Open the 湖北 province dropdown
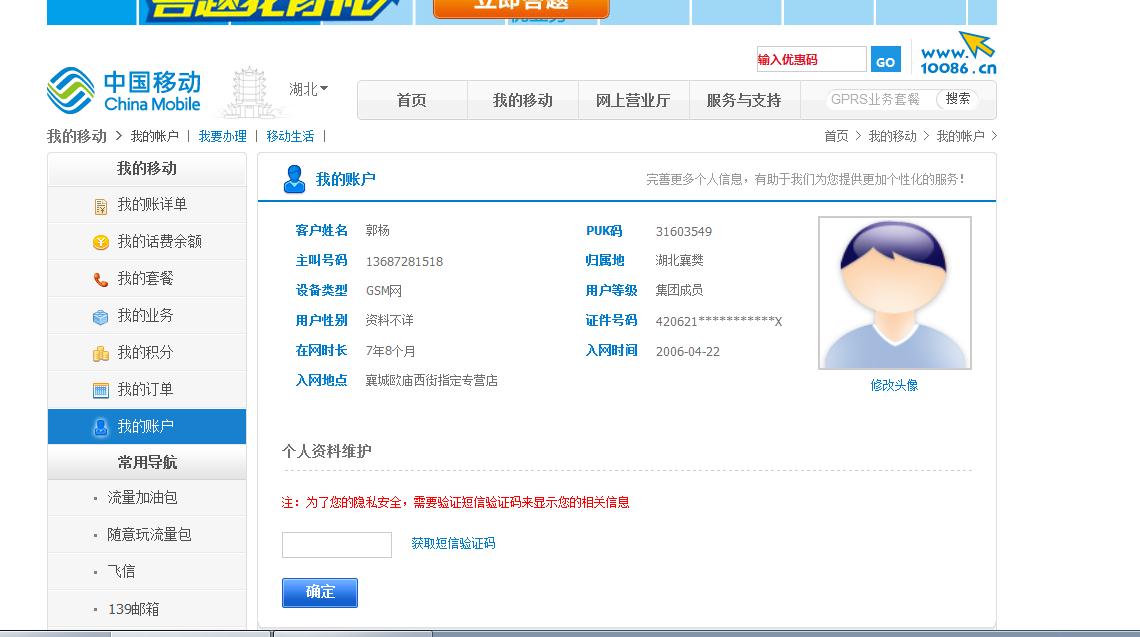The width and height of the screenshot is (1140, 637). tap(308, 89)
